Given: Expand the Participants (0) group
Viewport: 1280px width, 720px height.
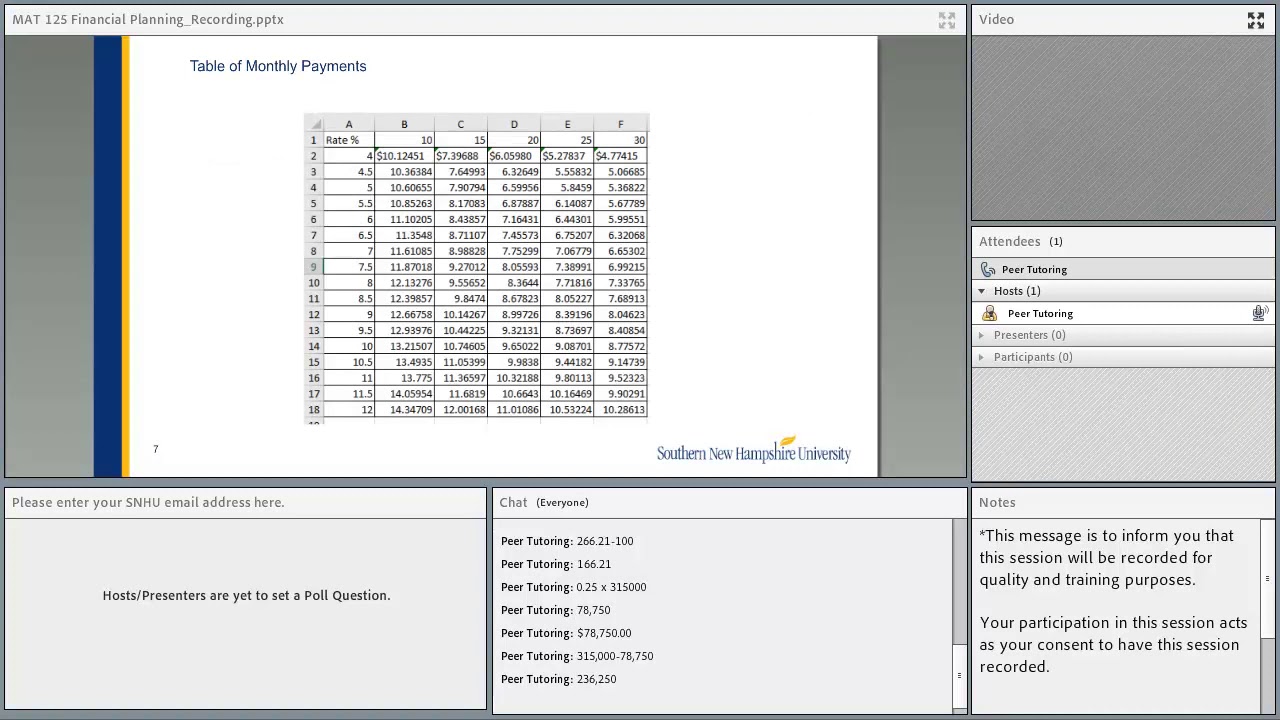Looking at the screenshot, I should [981, 357].
